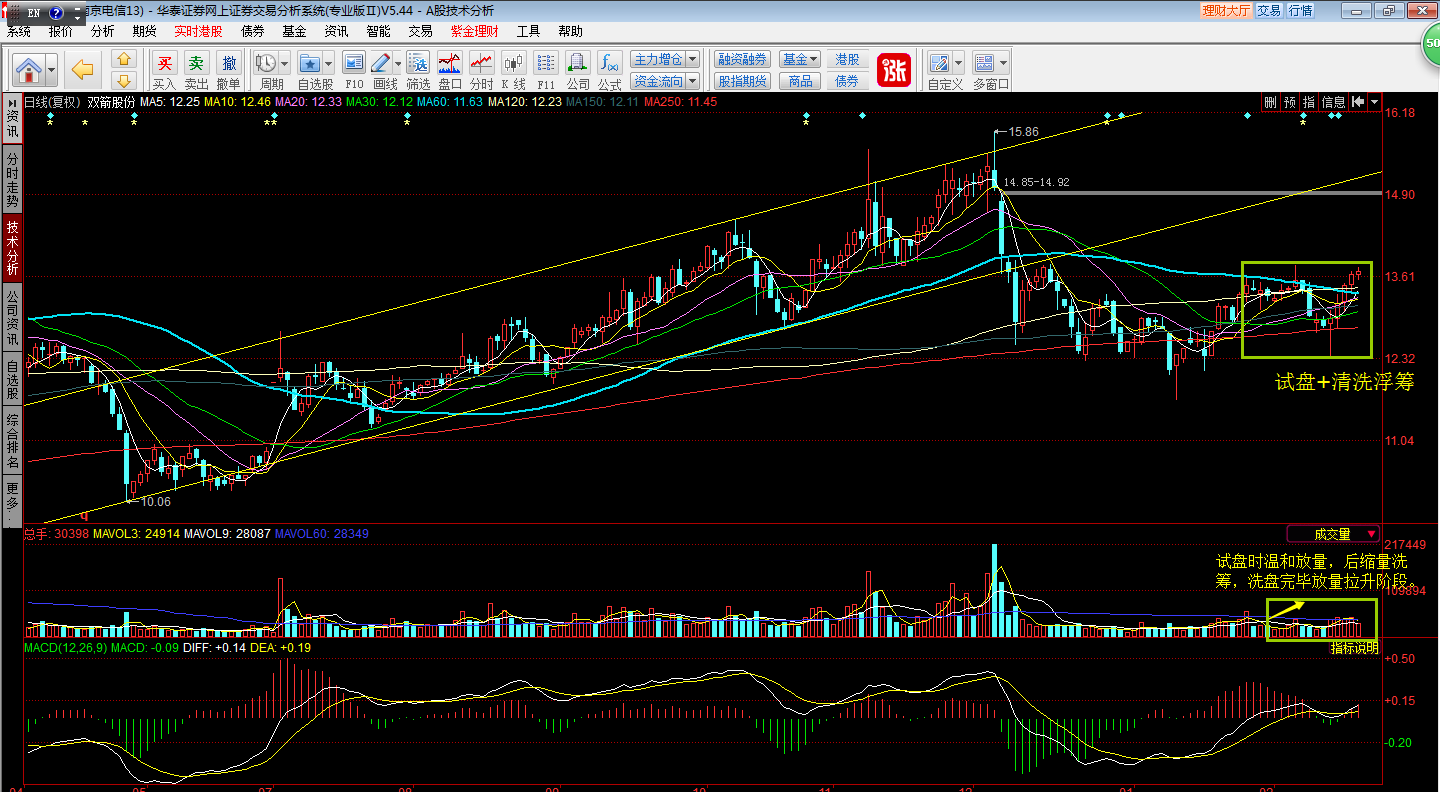
Task: Click the 指标说明 link
Action: (1354, 648)
